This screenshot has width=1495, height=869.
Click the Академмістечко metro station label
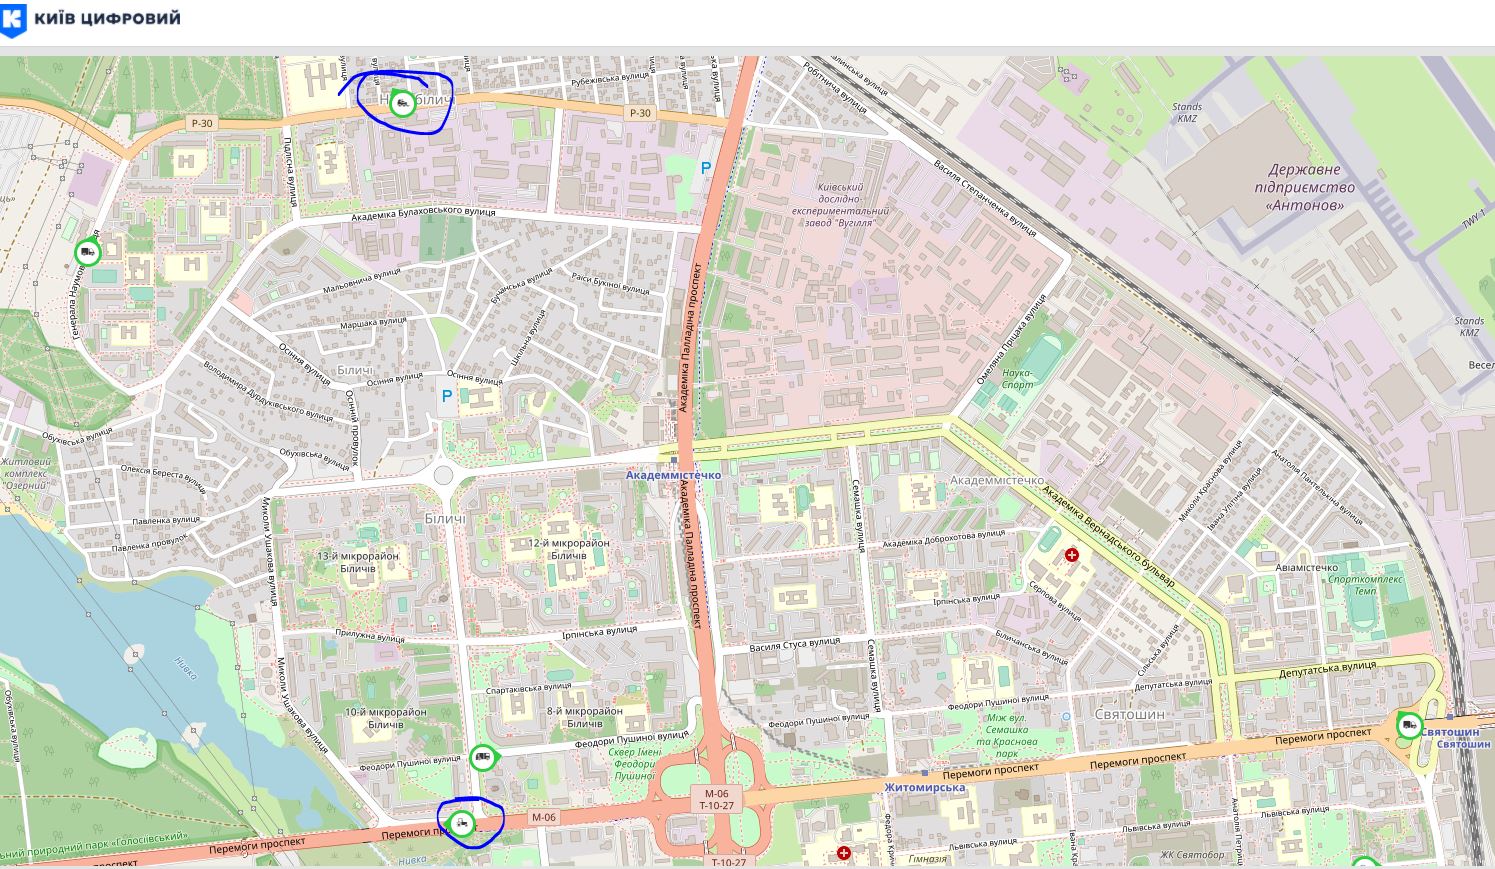point(673,475)
